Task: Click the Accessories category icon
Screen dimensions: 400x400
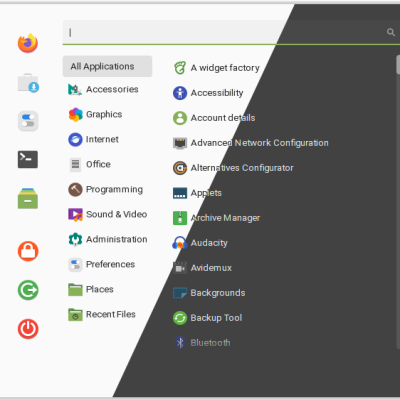Action: tap(75, 89)
